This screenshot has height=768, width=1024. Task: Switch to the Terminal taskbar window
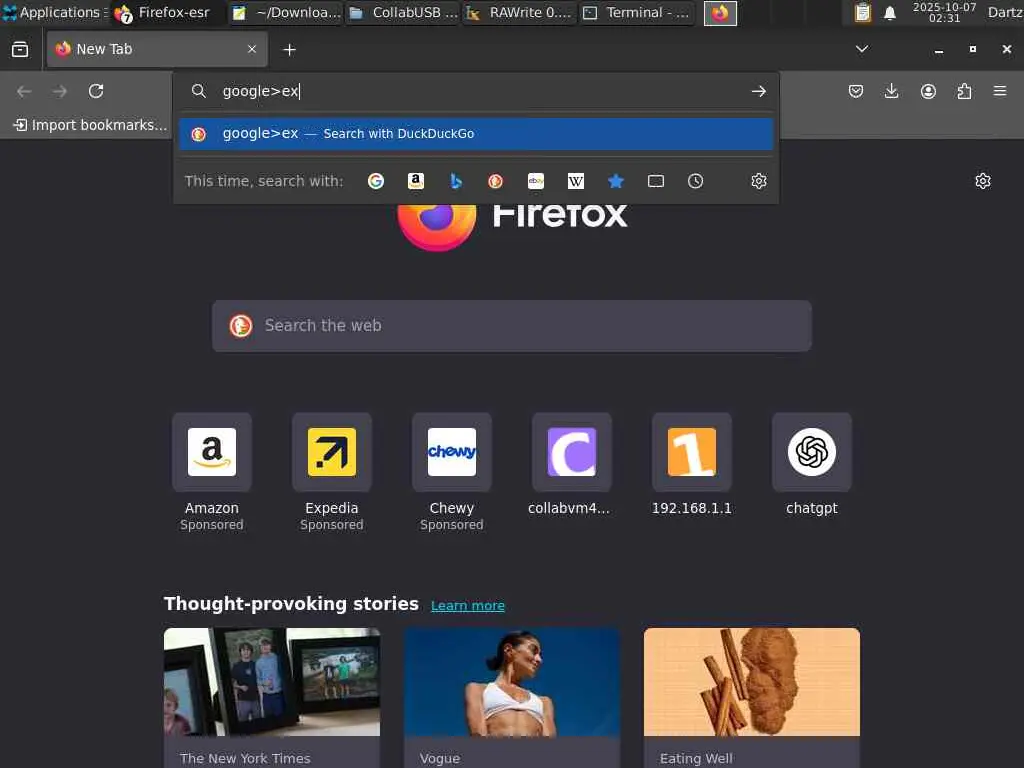pos(636,12)
